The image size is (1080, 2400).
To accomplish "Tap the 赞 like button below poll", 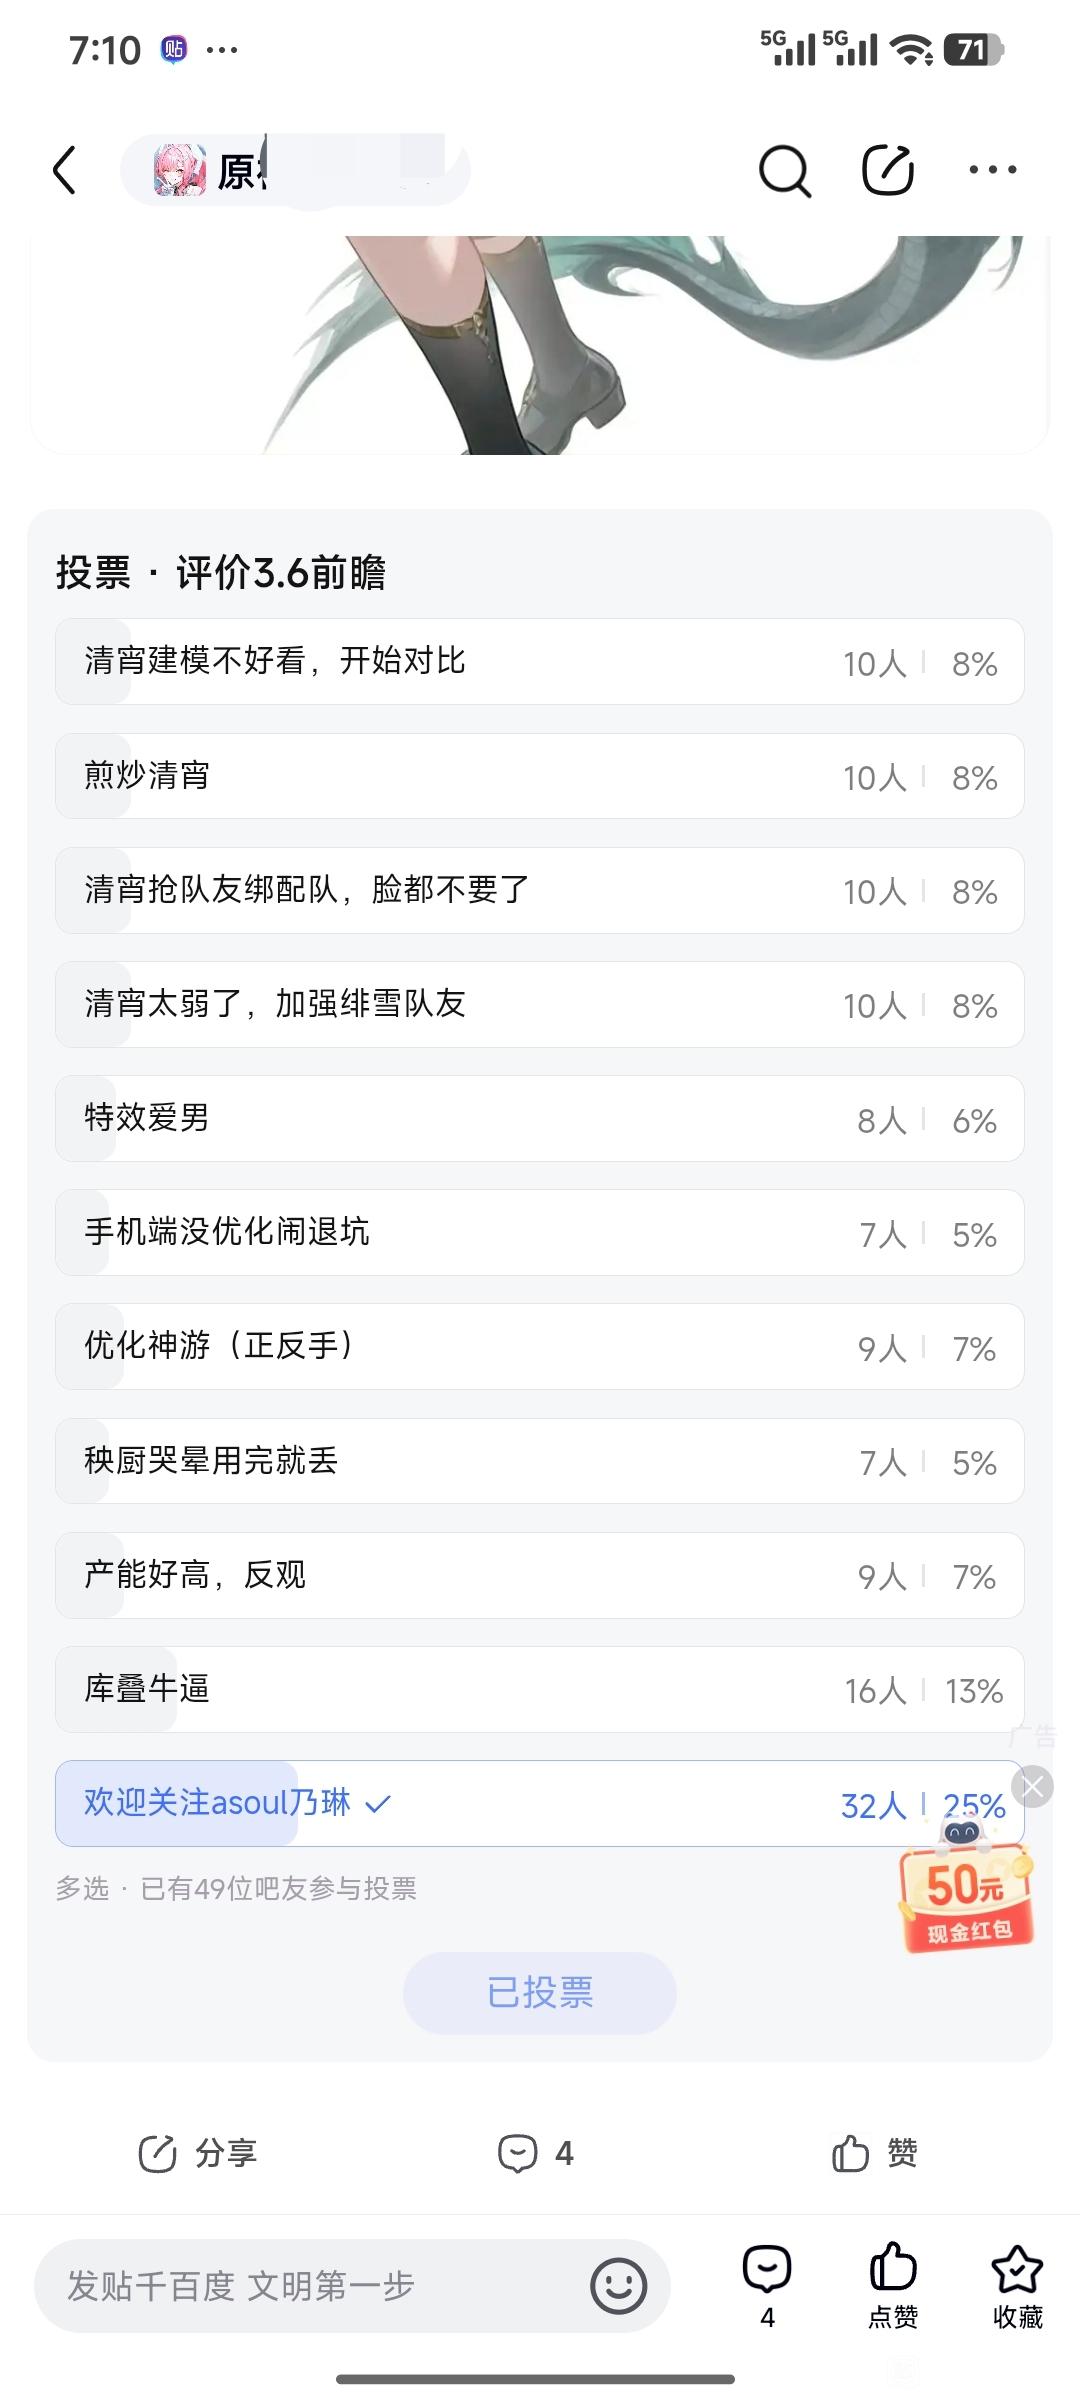I will pos(874,2153).
